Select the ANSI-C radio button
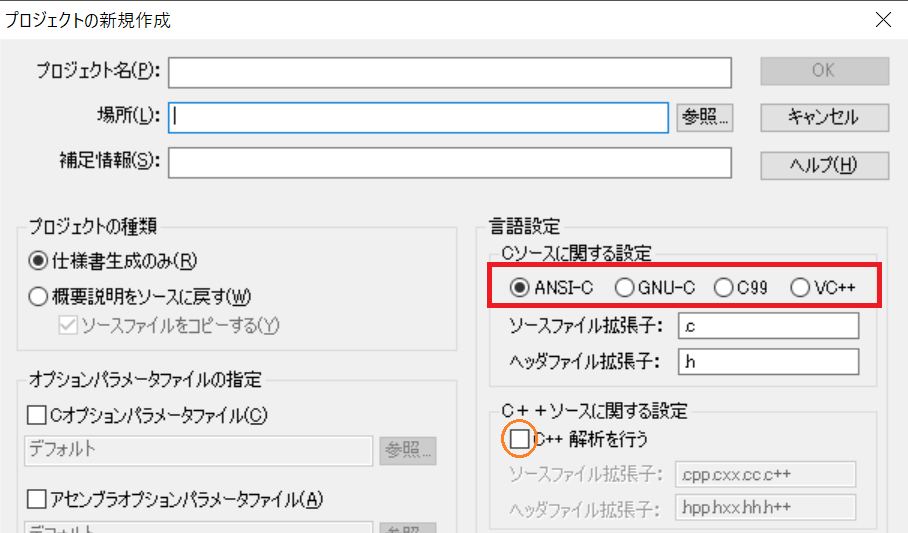The height and width of the screenshot is (533, 908). pos(520,288)
